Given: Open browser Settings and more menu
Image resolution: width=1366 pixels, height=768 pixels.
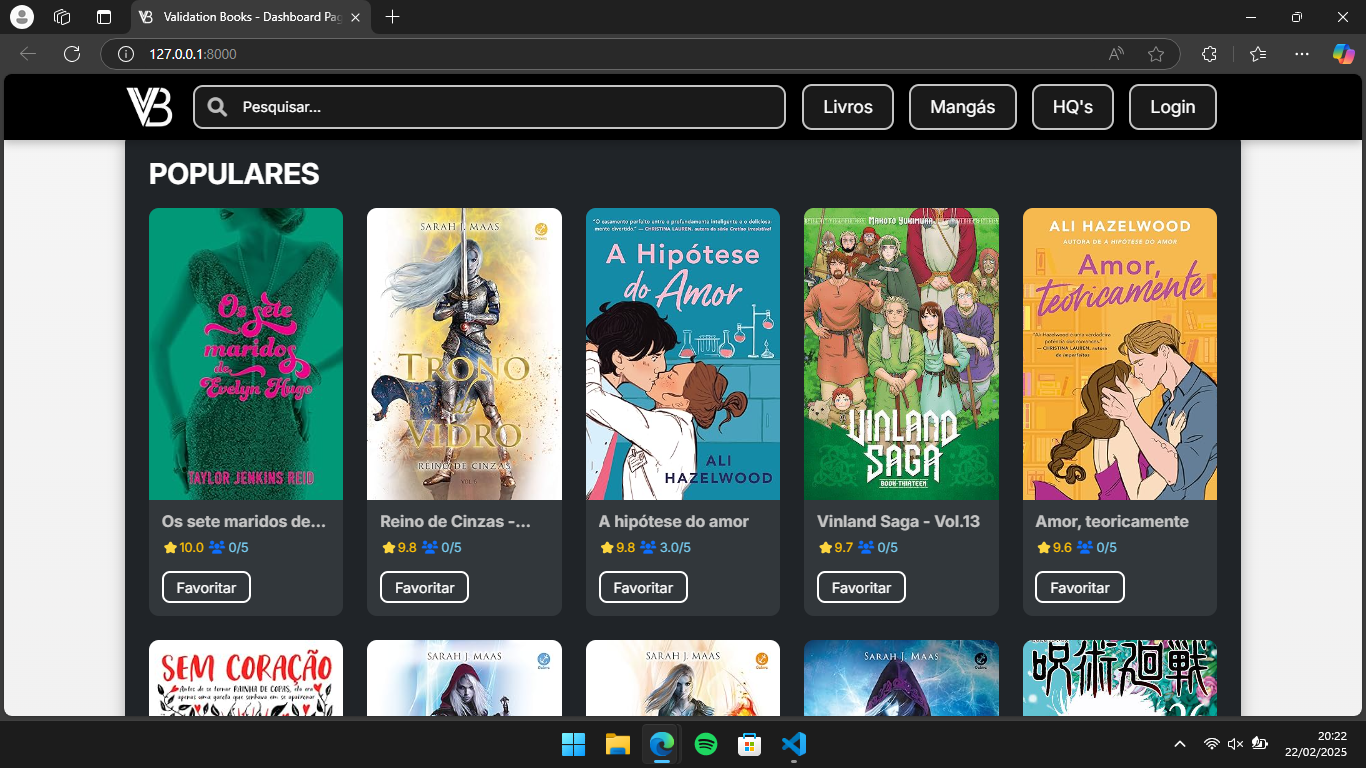Looking at the screenshot, I should [x=1301, y=54].
